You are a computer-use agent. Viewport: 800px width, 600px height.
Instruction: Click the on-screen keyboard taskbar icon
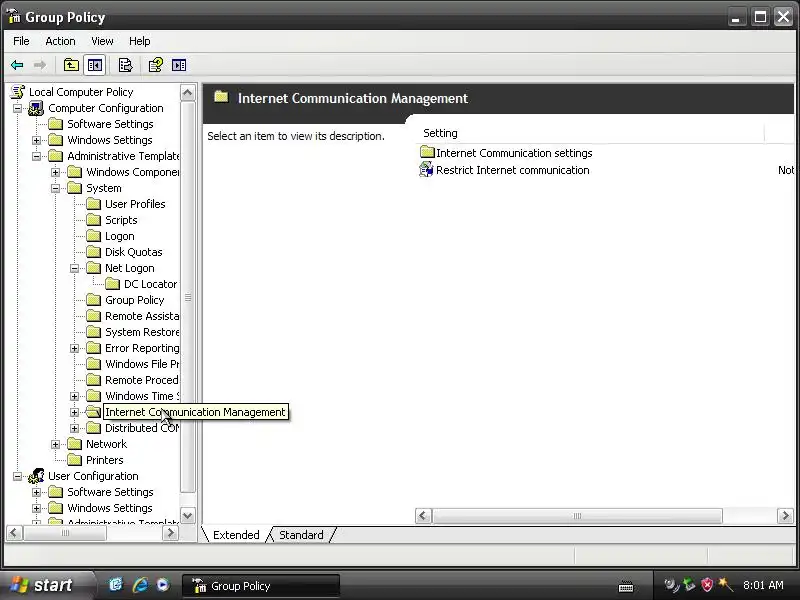click(626, 587)
